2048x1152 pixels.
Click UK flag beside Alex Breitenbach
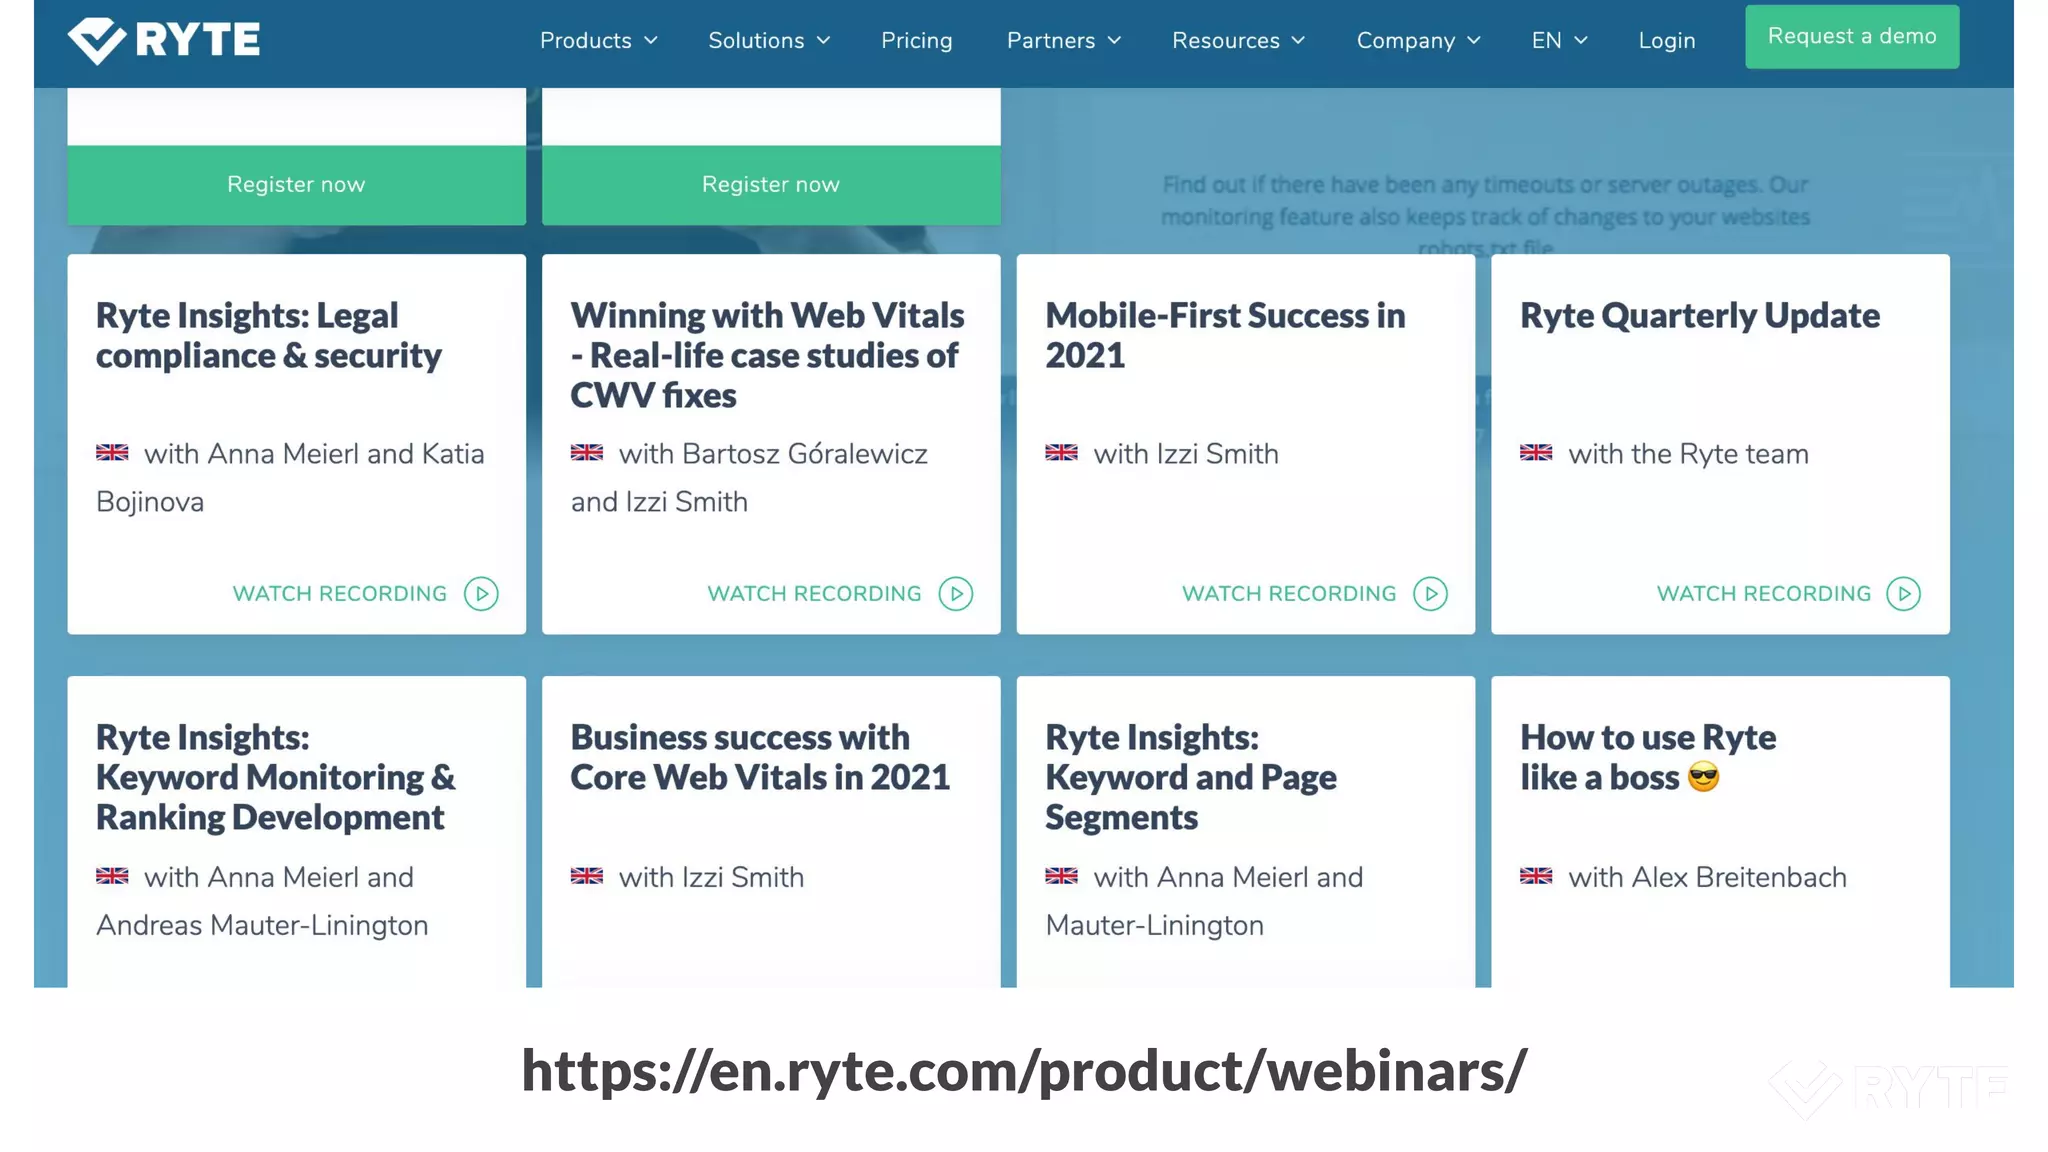coord(1536,876)
